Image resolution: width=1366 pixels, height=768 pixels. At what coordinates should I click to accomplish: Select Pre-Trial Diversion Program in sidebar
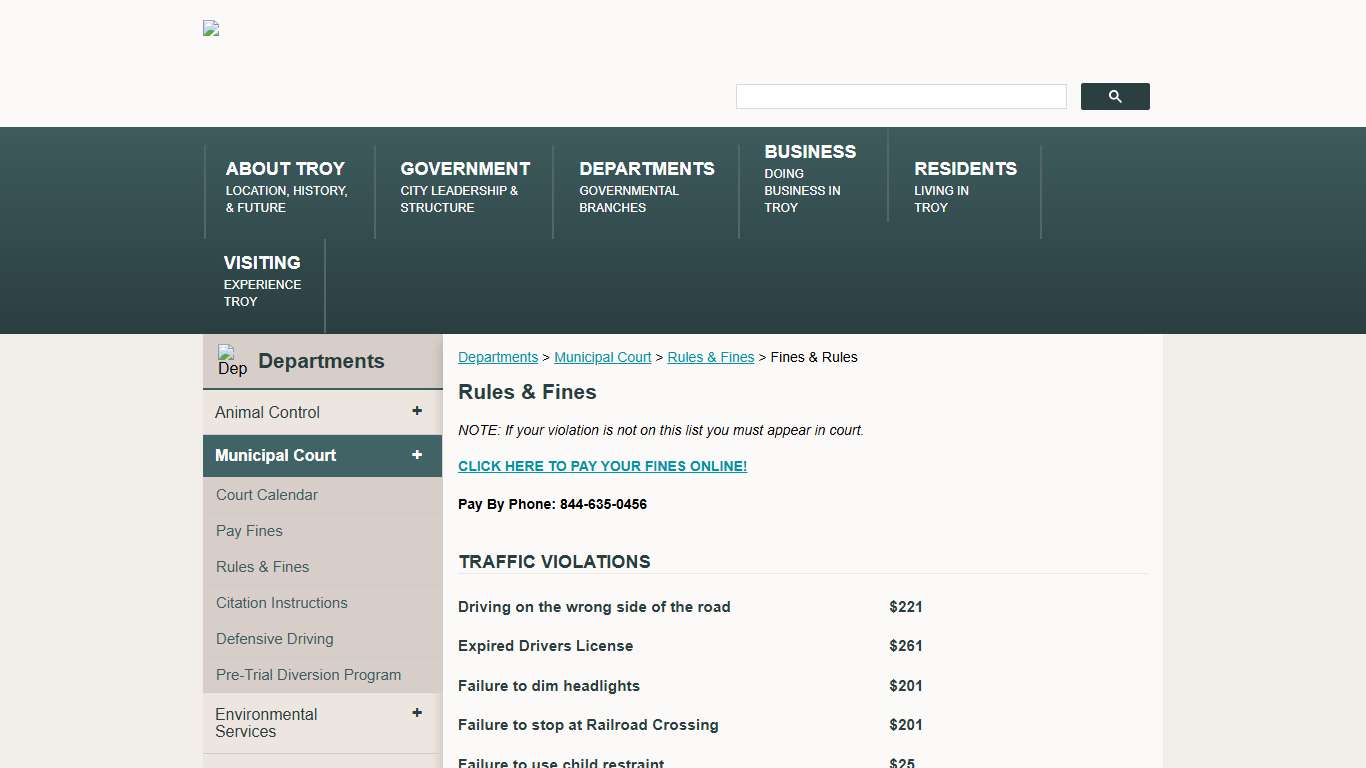coord(308,675)
